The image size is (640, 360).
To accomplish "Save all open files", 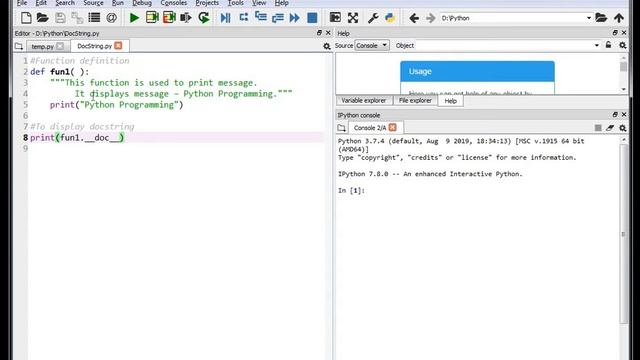I will click(77, 18).
